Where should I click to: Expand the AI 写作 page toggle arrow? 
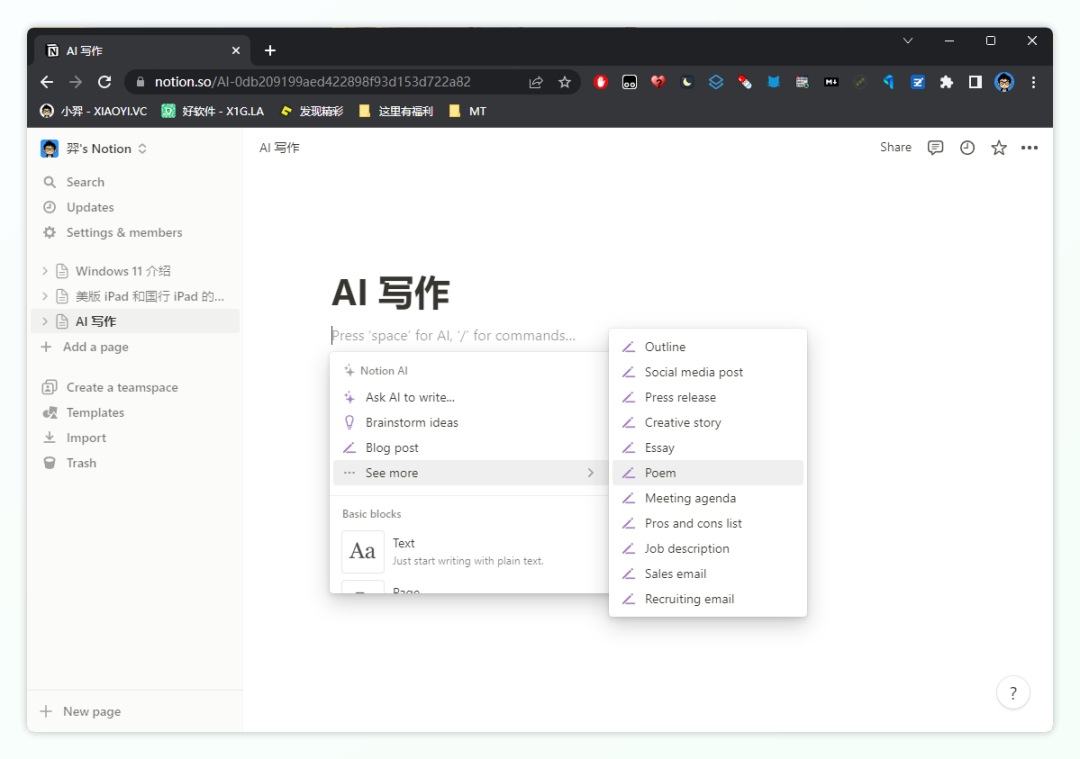pyautogui.click(x=45, y=321)
